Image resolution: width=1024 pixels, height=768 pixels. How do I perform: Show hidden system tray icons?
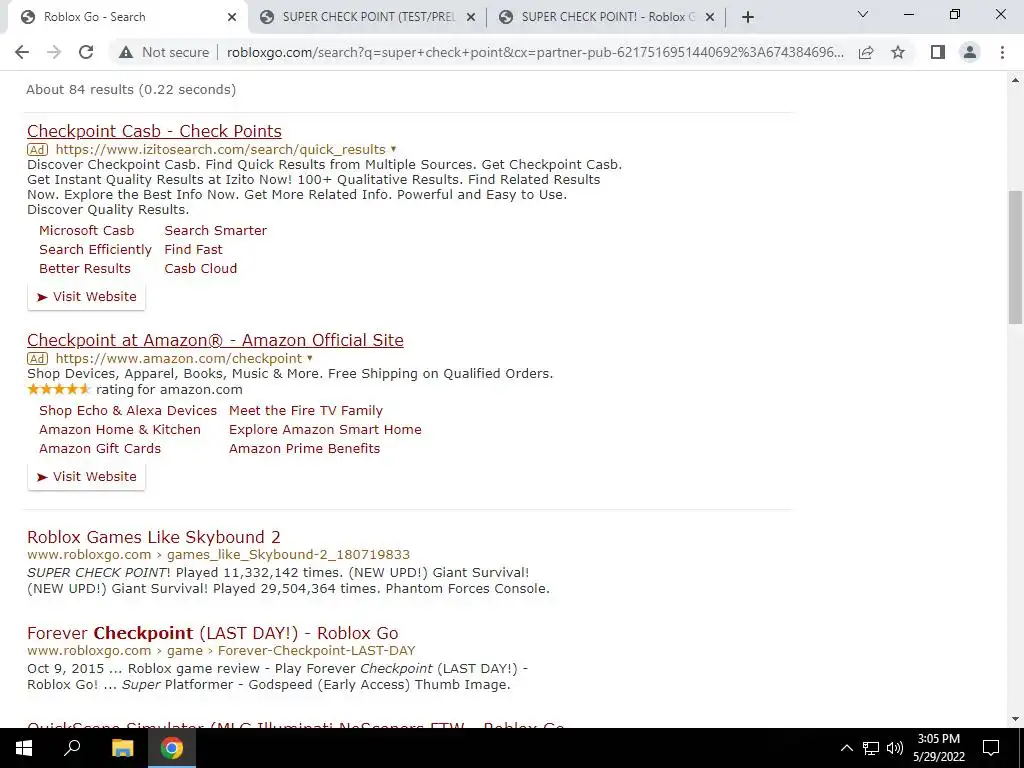[846, 748]
